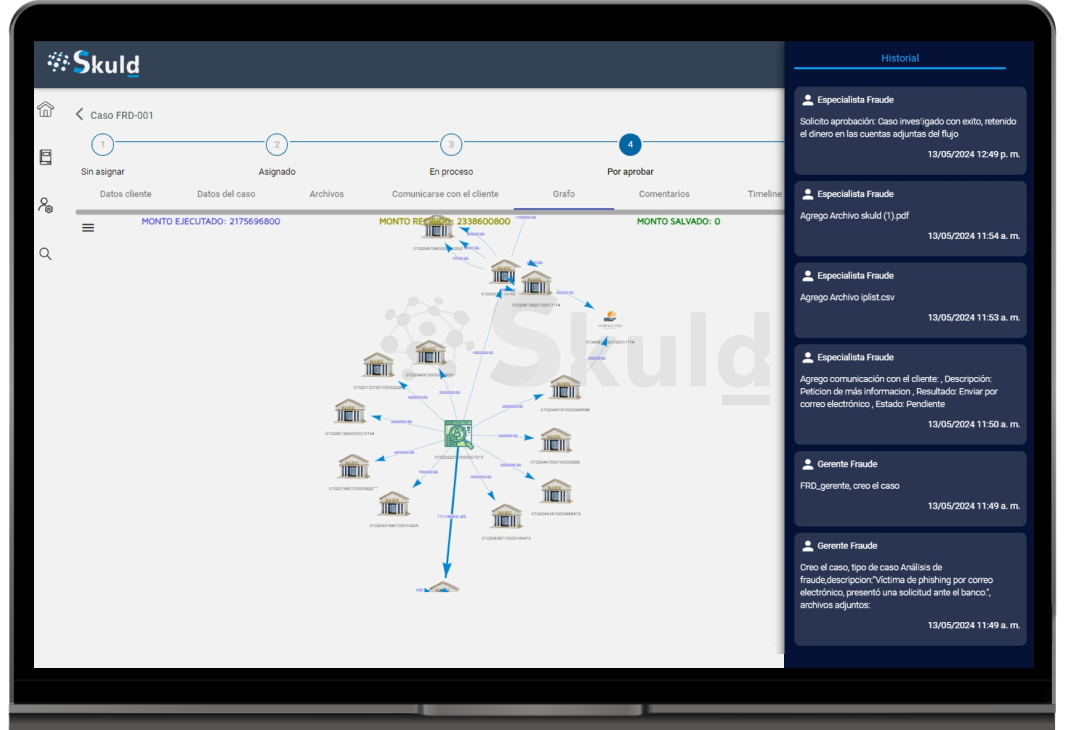Click step 1 Sin asignar
The height and width of the screenshot is (730, 1065).
point(102,145)
